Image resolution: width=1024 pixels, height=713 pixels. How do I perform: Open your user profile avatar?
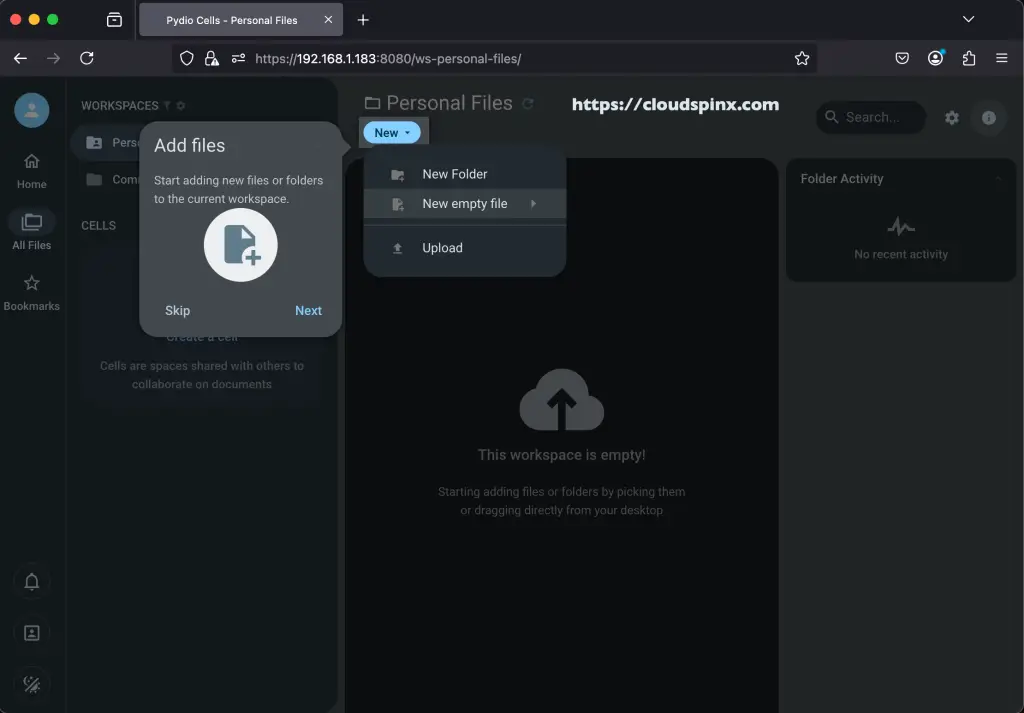(x=31, y=110)
